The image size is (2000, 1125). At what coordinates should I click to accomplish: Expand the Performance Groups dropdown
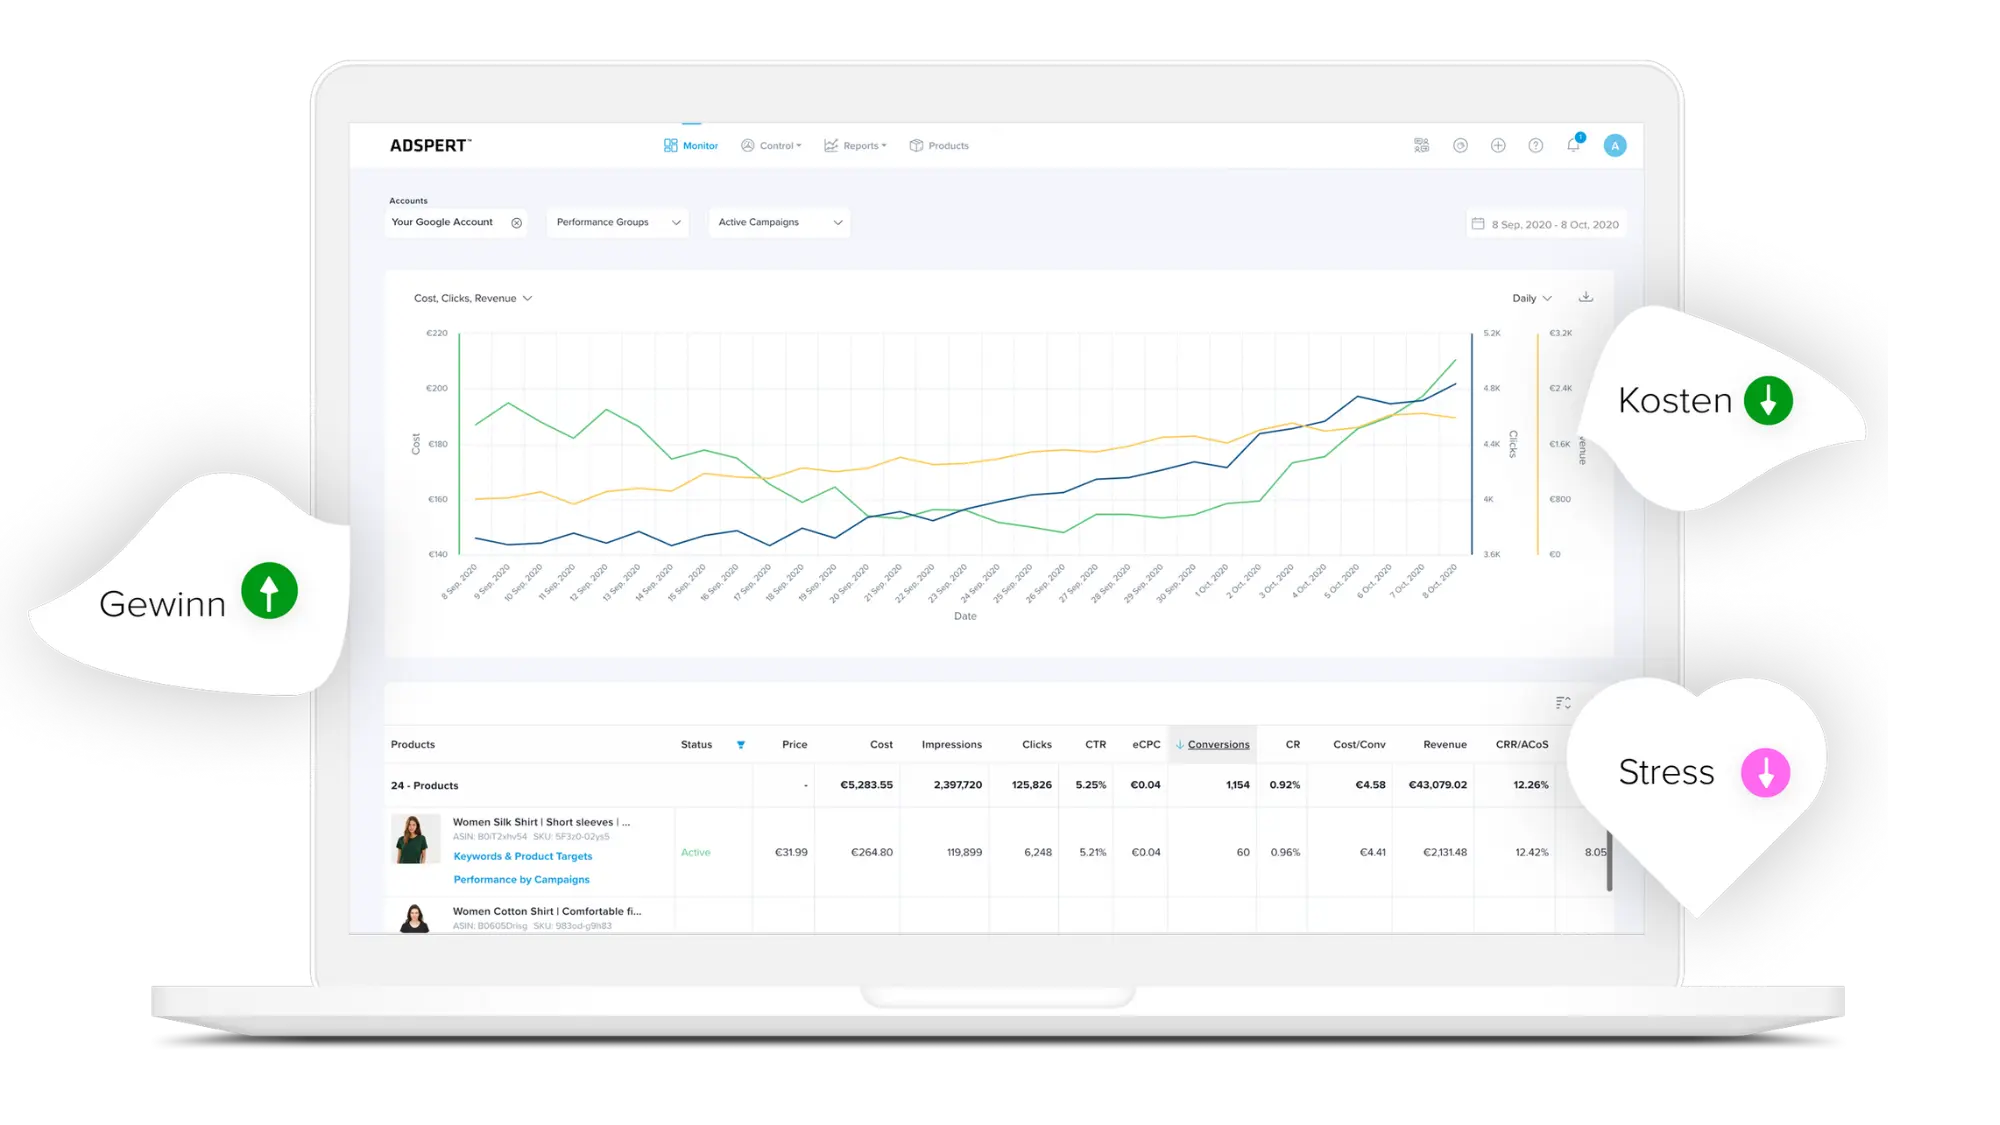(618, 222)
